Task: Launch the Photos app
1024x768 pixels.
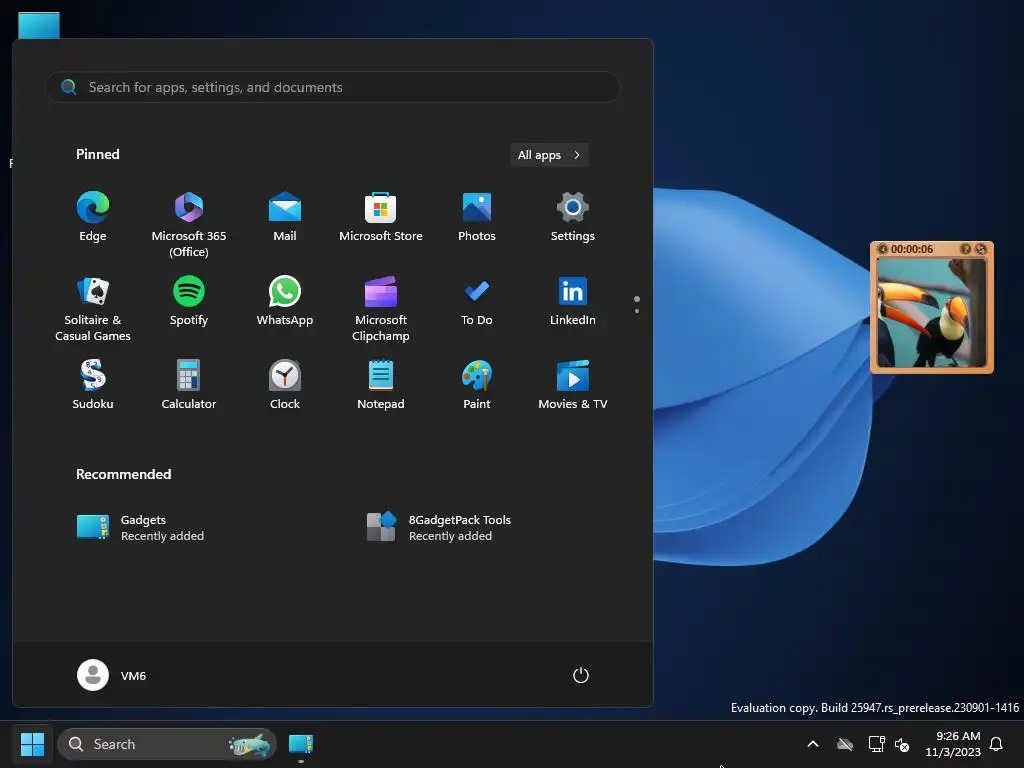Action: coord(477,217)
